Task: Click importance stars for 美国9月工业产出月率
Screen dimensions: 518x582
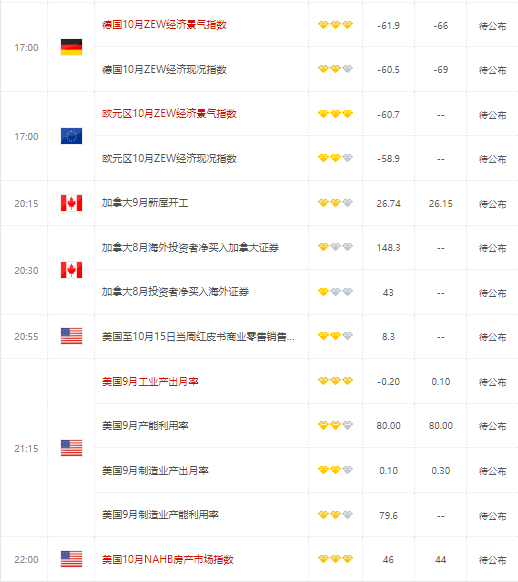Action: [335, 381]
